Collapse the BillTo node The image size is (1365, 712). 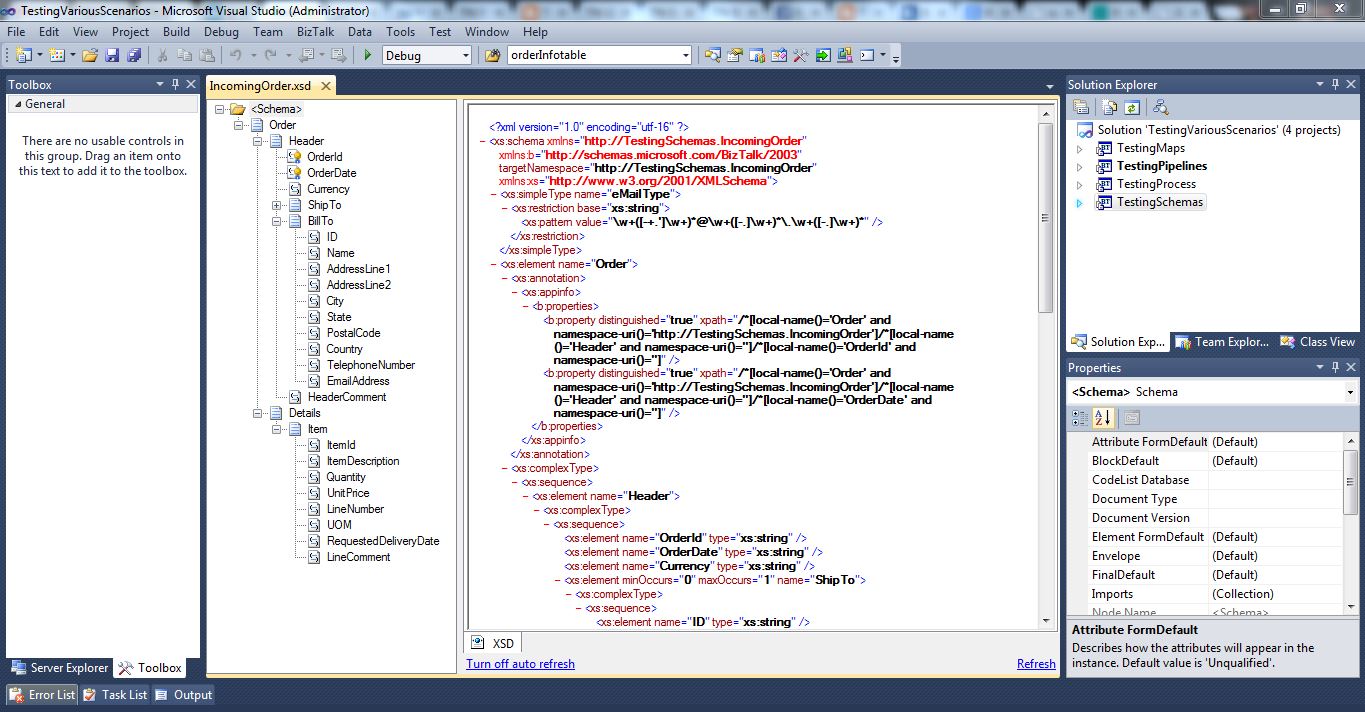pyautogui.click(x=276, y=221)
